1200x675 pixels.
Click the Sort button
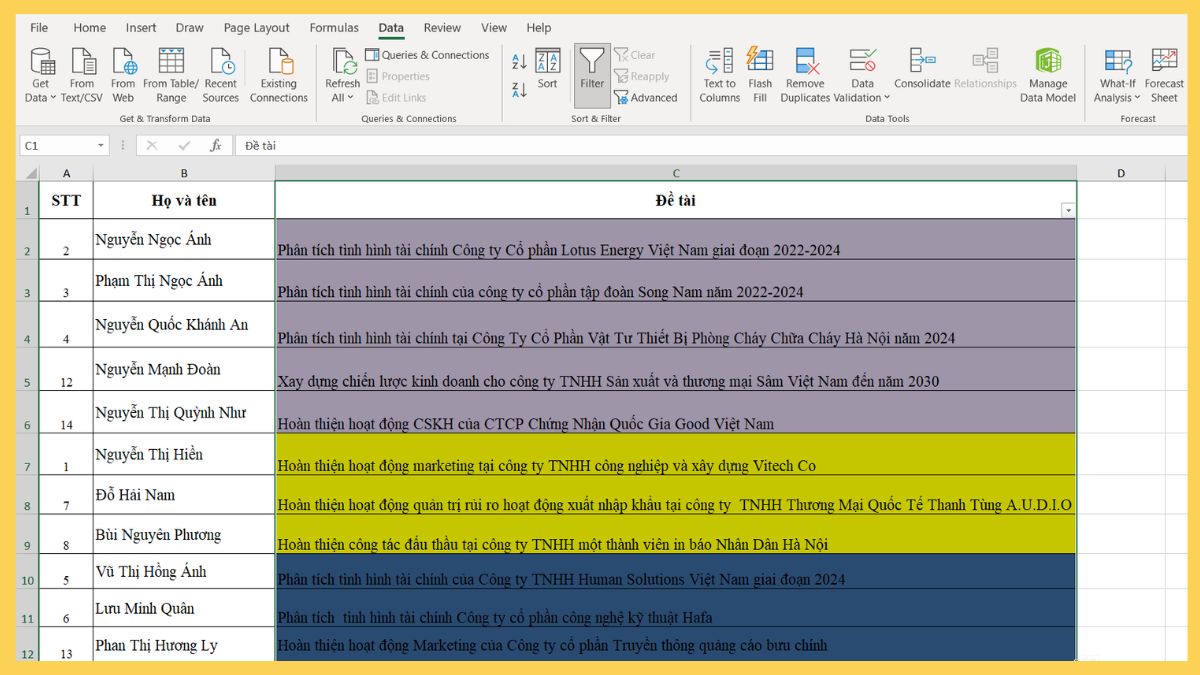tap(547, 74)
